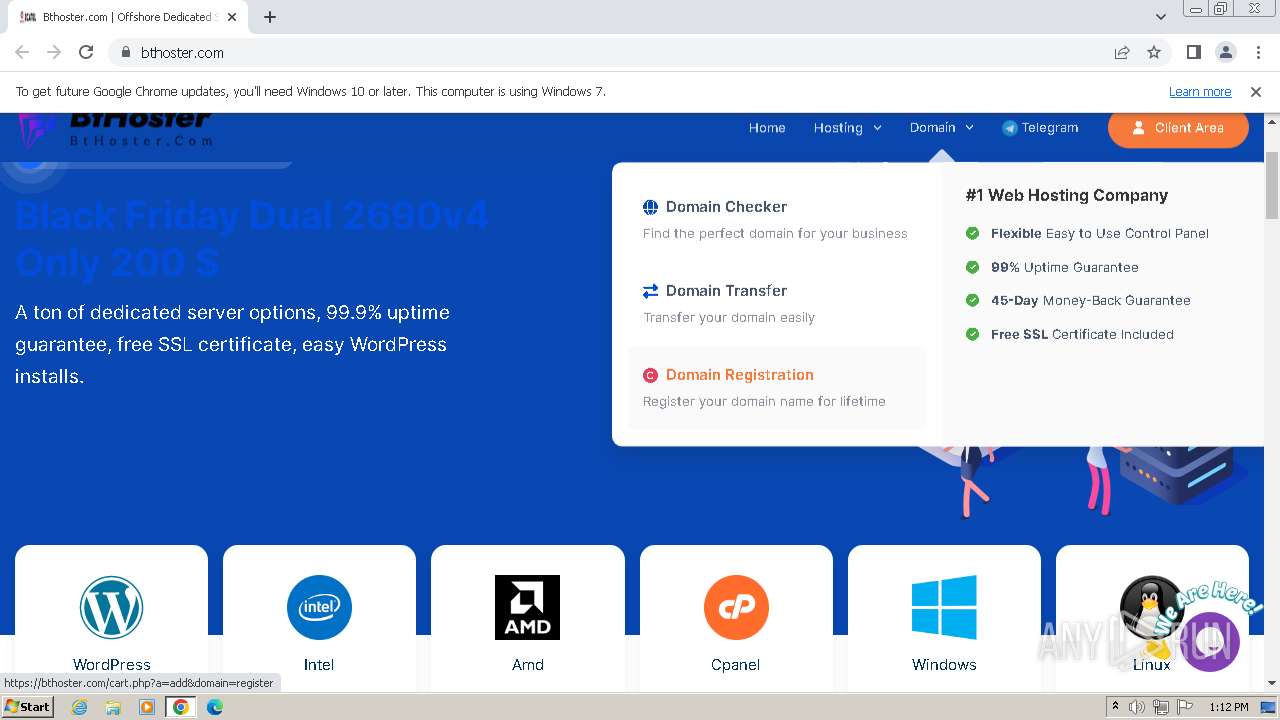Viewport: 1280px width, 720px height.
Task: Click the '45-Day Money-Back Guarantee' text
Action: pos(1091,300)
